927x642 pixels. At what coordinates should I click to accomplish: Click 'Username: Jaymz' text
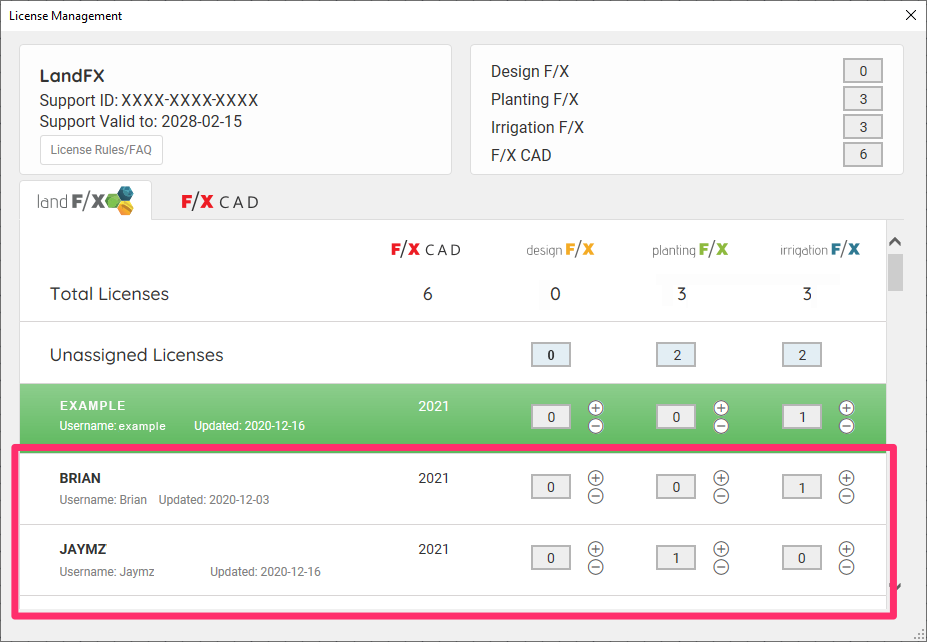(x=107, y=572)
